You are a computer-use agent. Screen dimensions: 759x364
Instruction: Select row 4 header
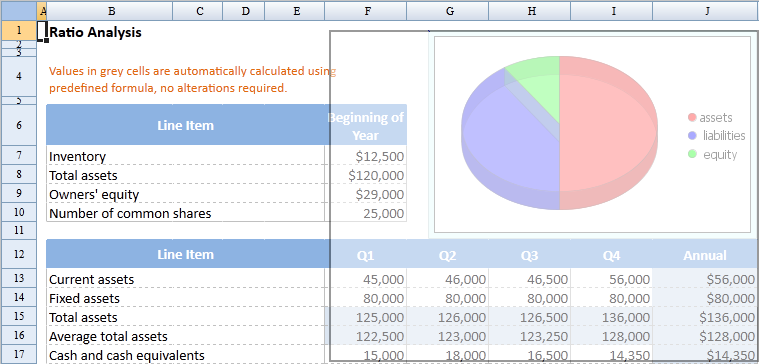click(19, 76)
